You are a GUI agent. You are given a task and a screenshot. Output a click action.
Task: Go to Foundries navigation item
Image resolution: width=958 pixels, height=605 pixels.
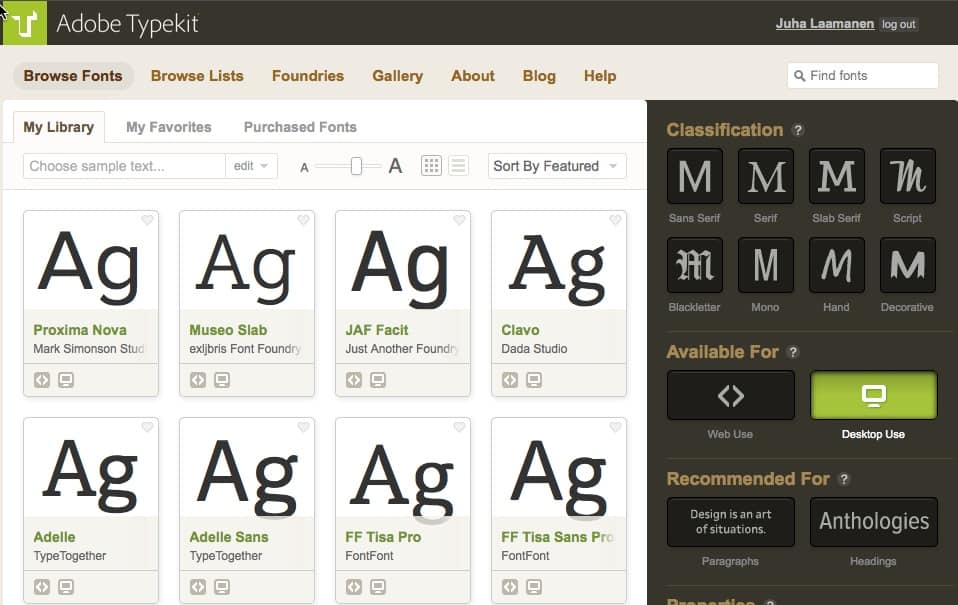coord(308,76)
